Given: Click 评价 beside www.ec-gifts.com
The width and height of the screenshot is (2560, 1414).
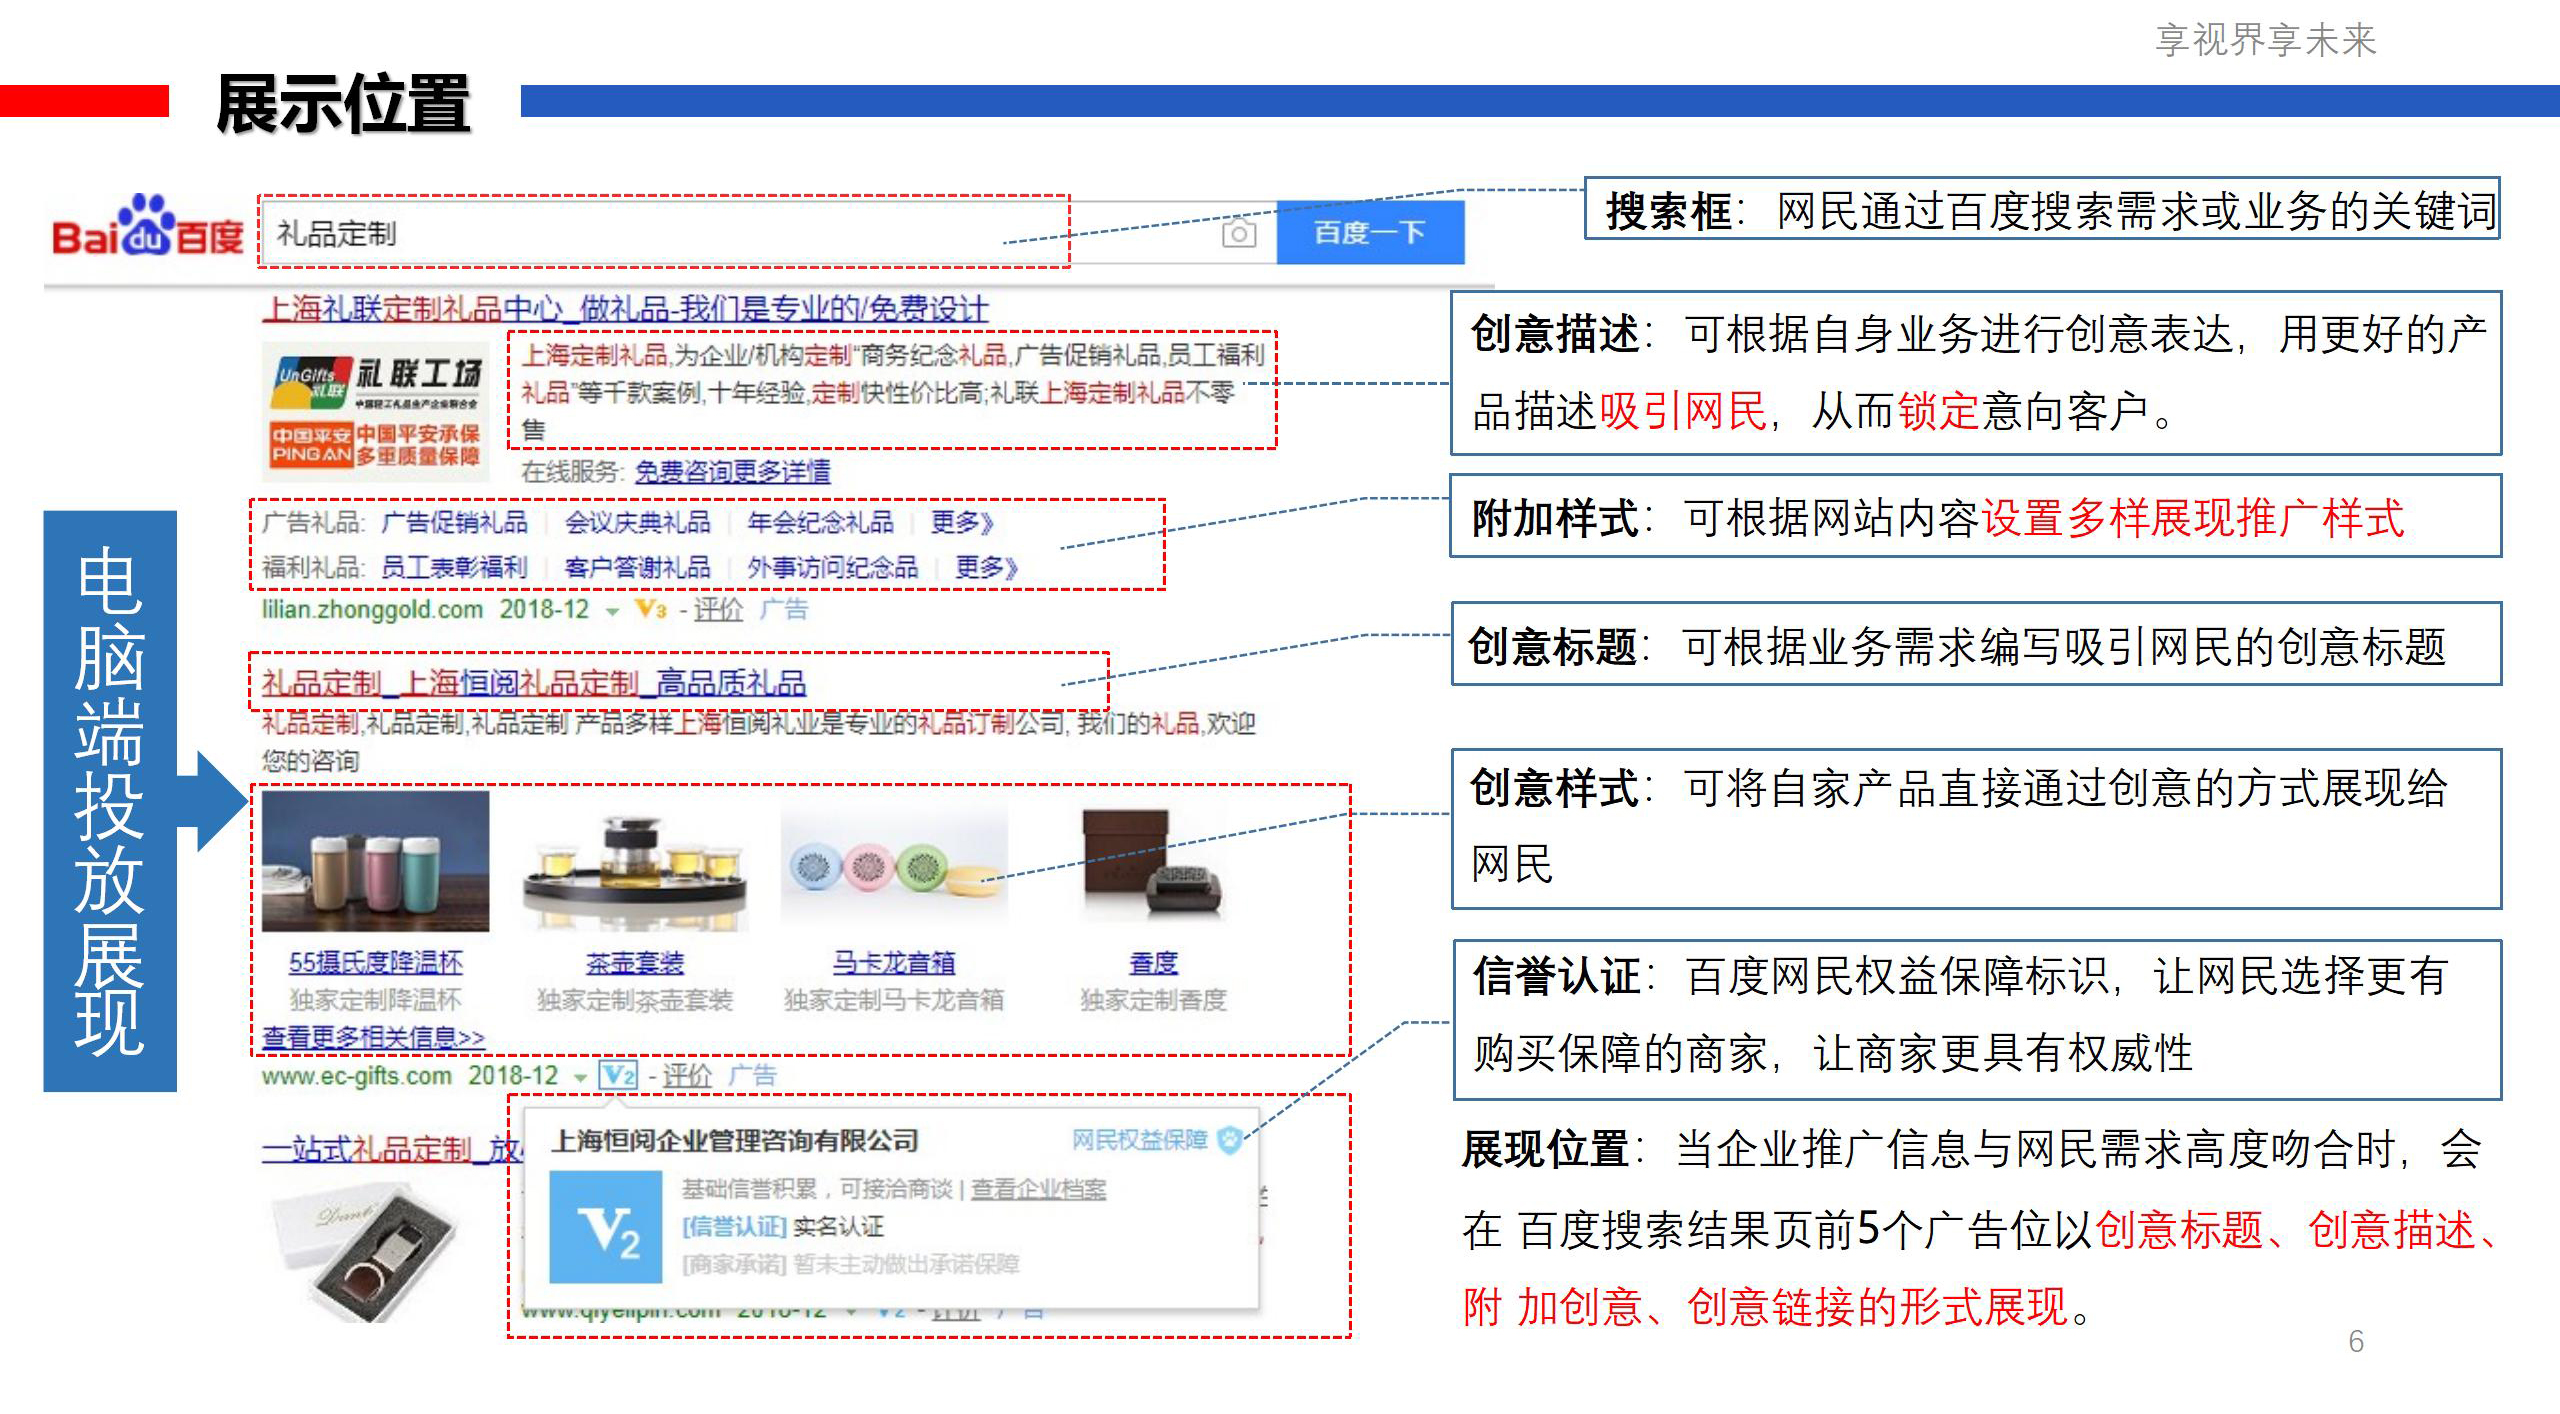Looking at the screenshot, I should (687, 1075).
